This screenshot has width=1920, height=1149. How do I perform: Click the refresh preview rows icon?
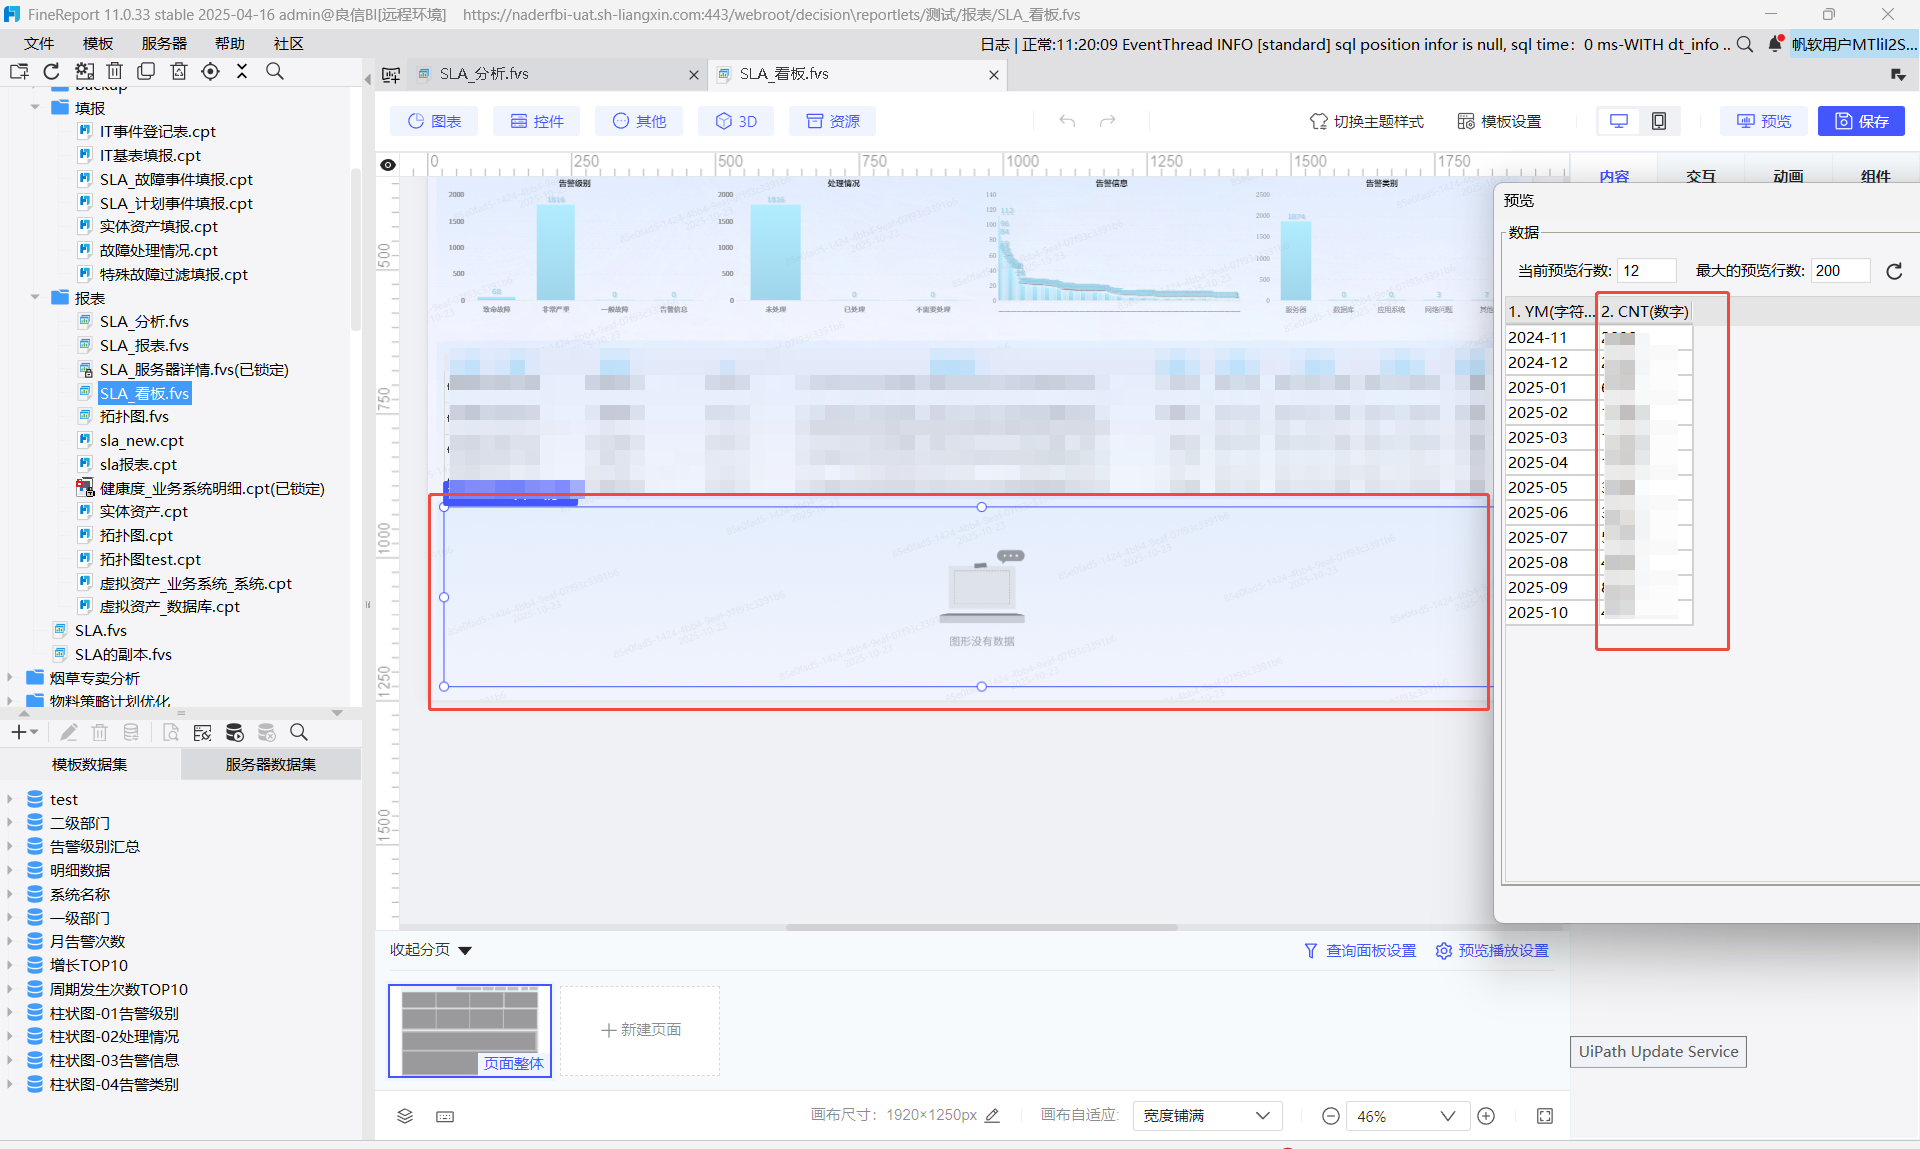[1894, 271]
